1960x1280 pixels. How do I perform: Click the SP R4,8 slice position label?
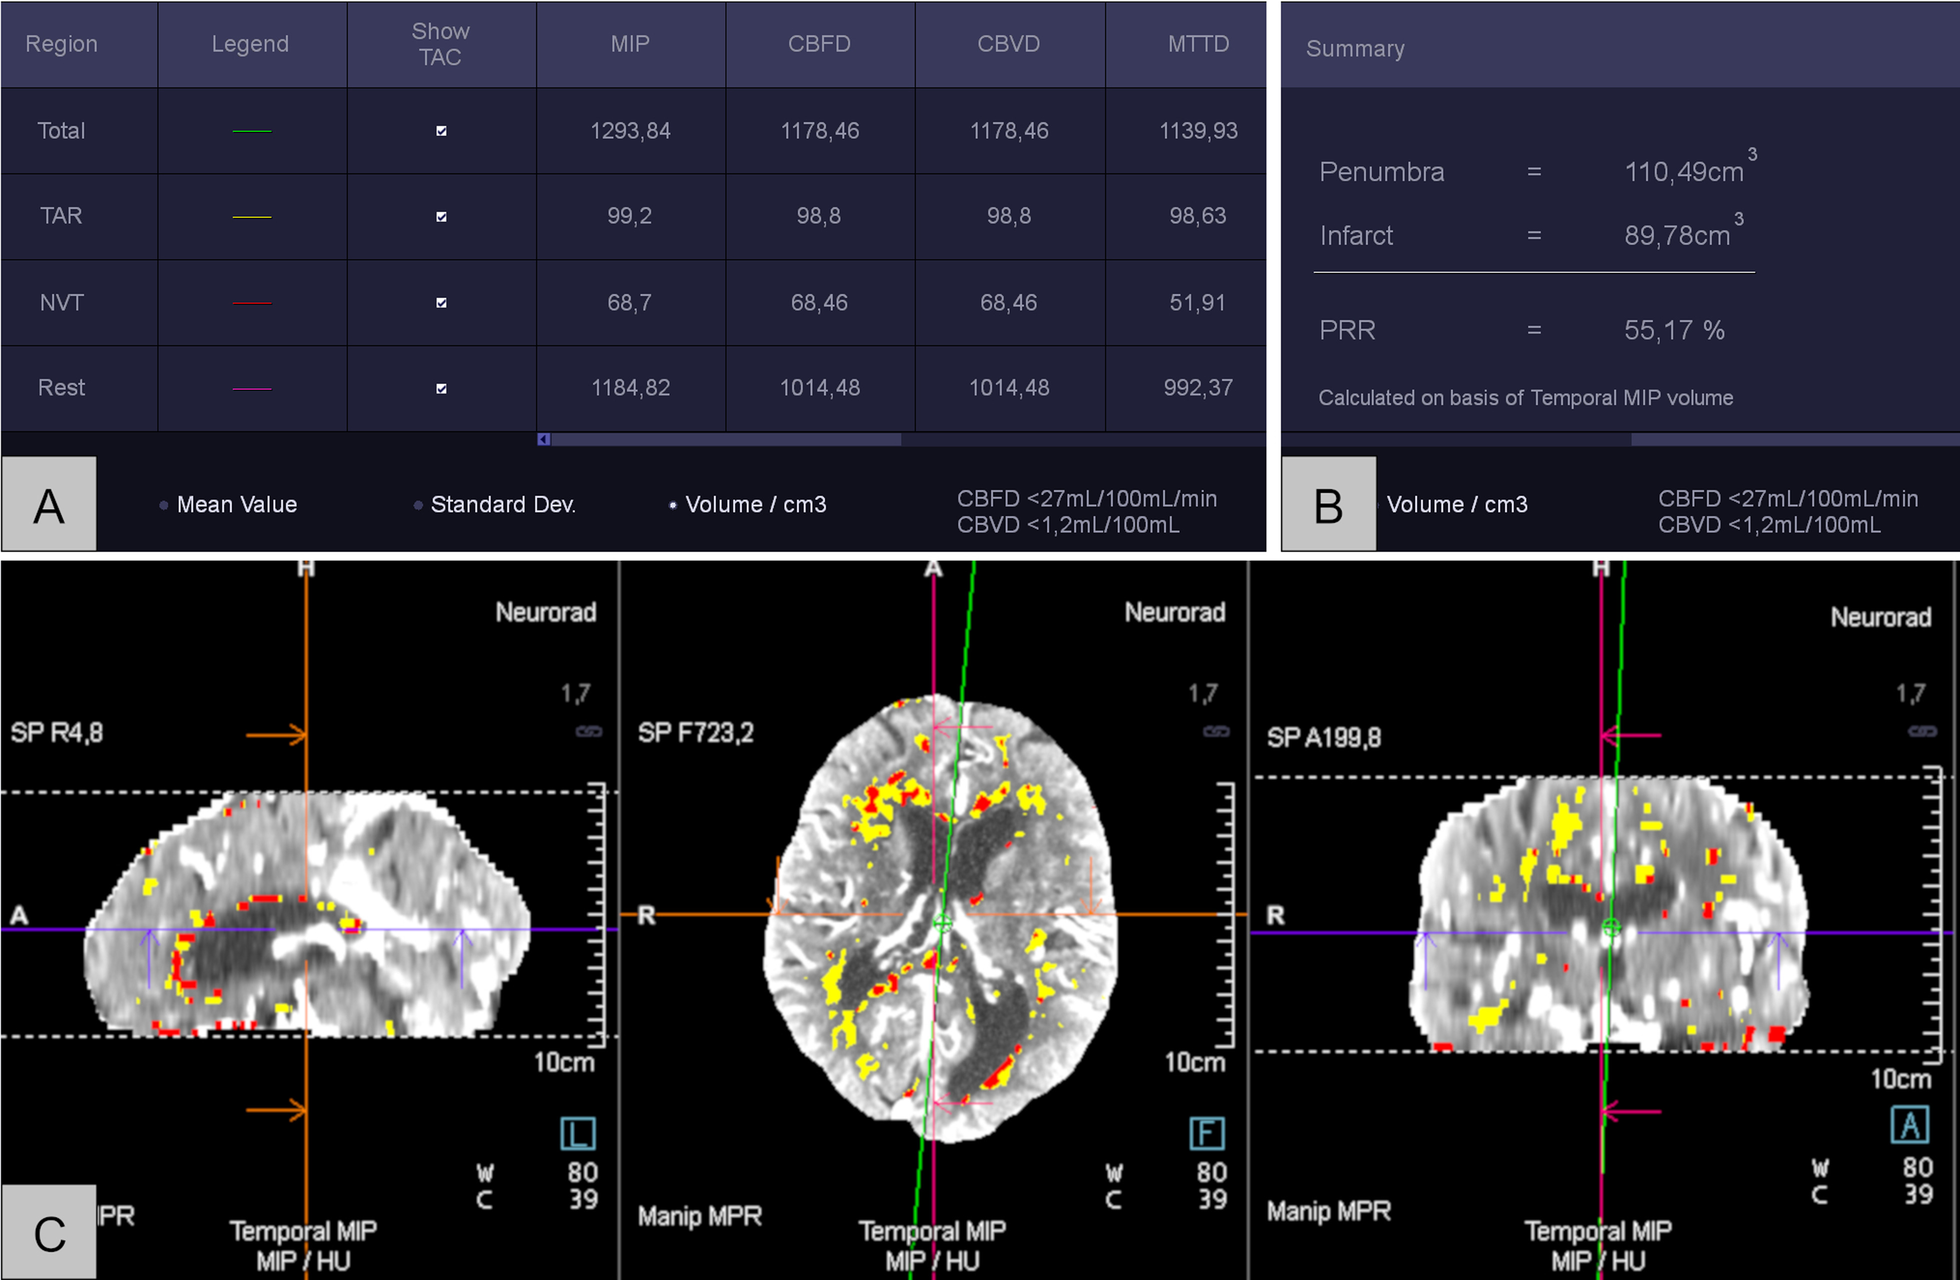pos(57,733)
